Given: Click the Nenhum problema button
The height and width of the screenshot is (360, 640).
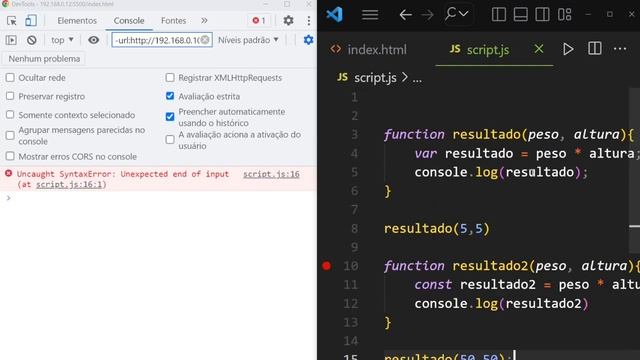Looking at the screenshot, I should 44,59.
